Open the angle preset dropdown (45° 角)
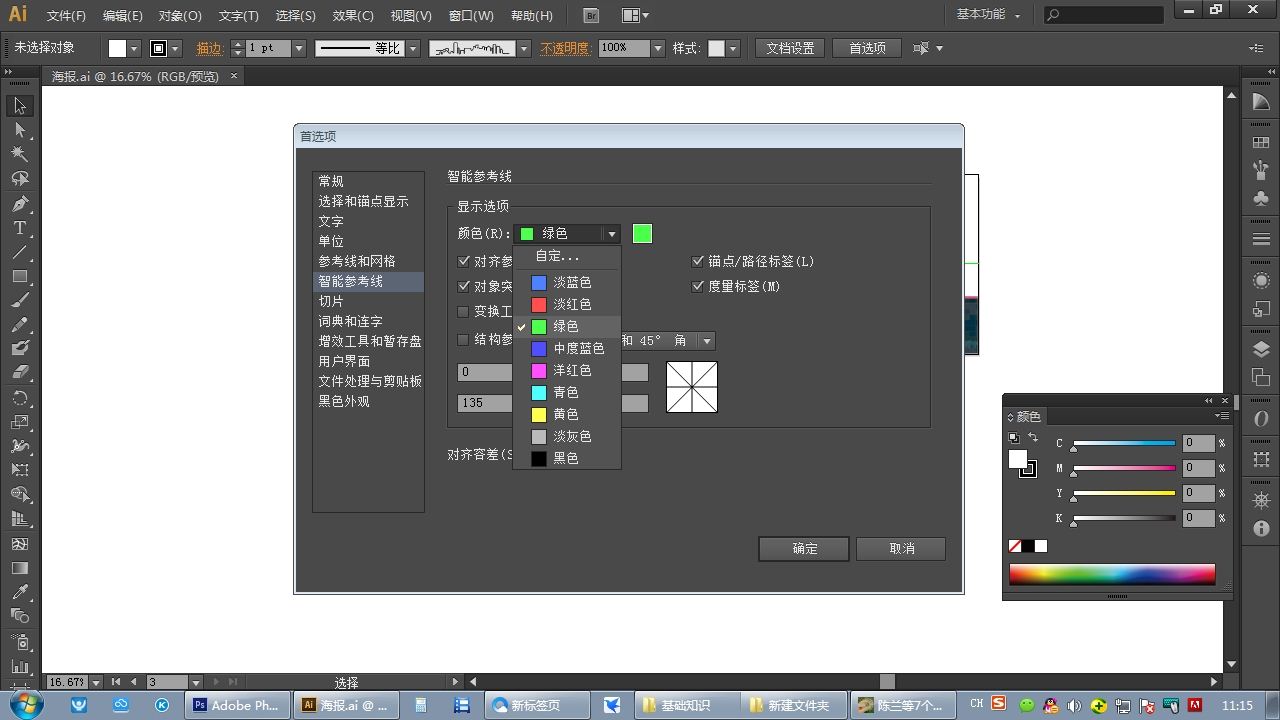Screen dimensions: 1280x720 [706, 341]
